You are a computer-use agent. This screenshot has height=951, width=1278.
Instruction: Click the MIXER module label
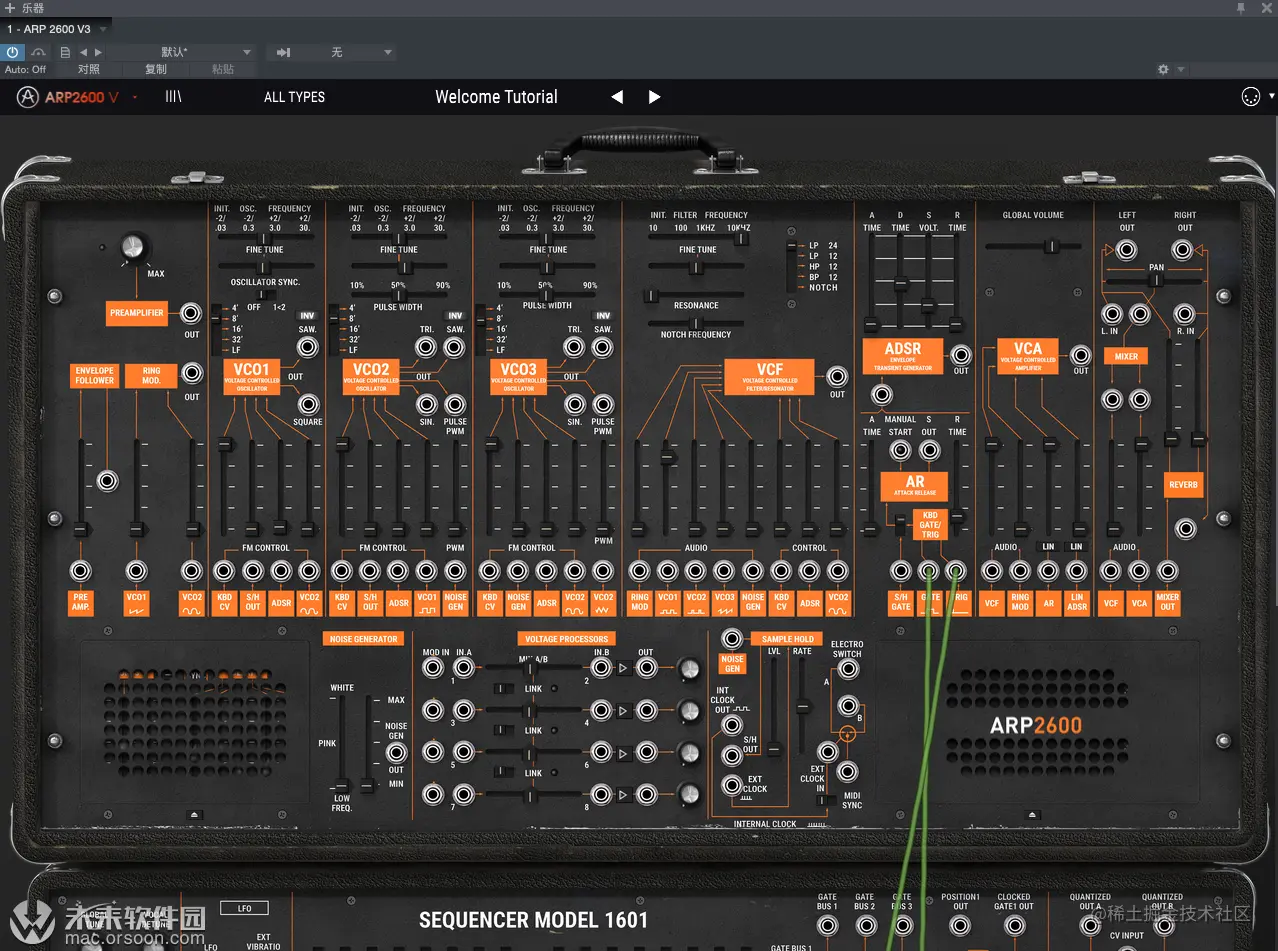(1126, 356)
